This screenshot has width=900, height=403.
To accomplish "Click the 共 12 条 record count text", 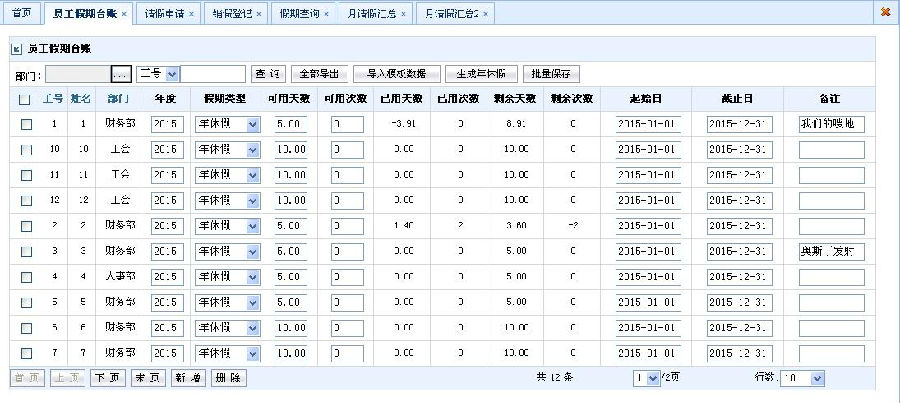I will point(555,378).
